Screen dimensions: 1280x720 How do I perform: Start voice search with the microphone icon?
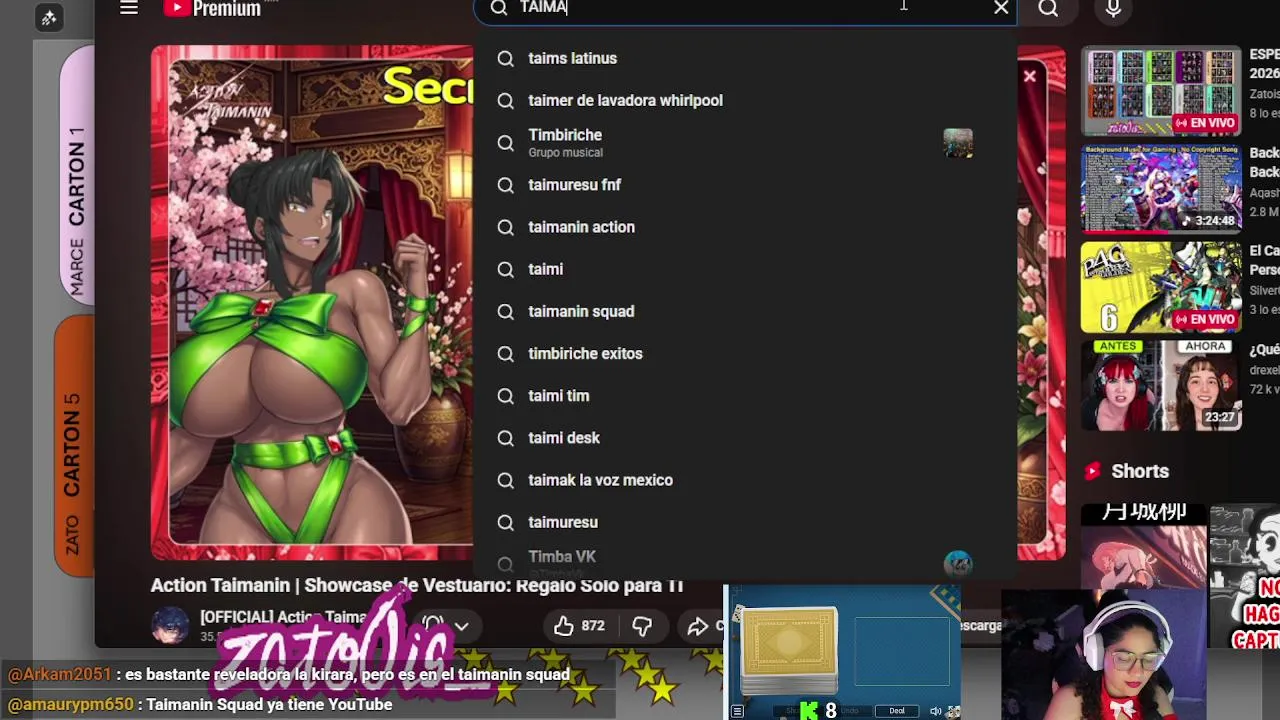pyautogui.click(x=1113, y=8)
